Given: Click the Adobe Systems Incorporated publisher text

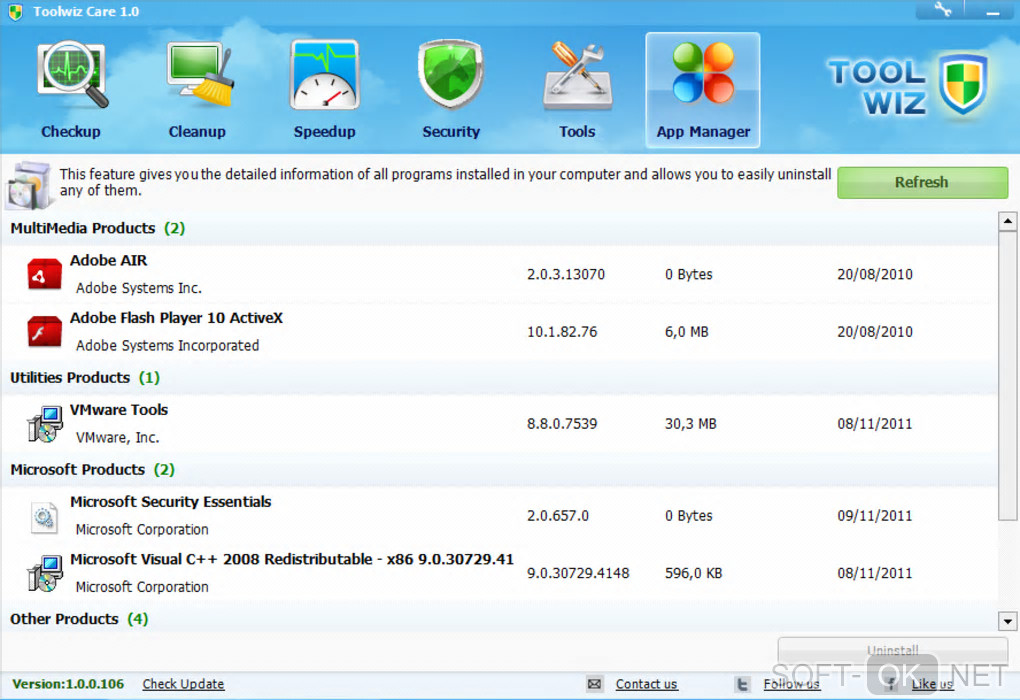Looking at the screenshot, I should (x=167, y=345).
